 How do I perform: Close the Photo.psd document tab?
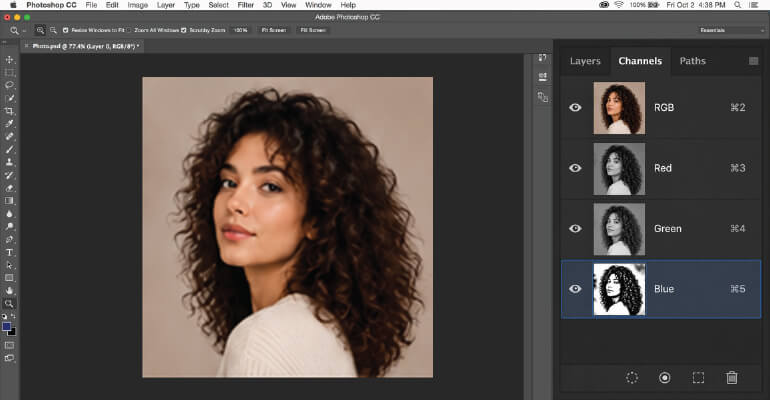[27, 46]
